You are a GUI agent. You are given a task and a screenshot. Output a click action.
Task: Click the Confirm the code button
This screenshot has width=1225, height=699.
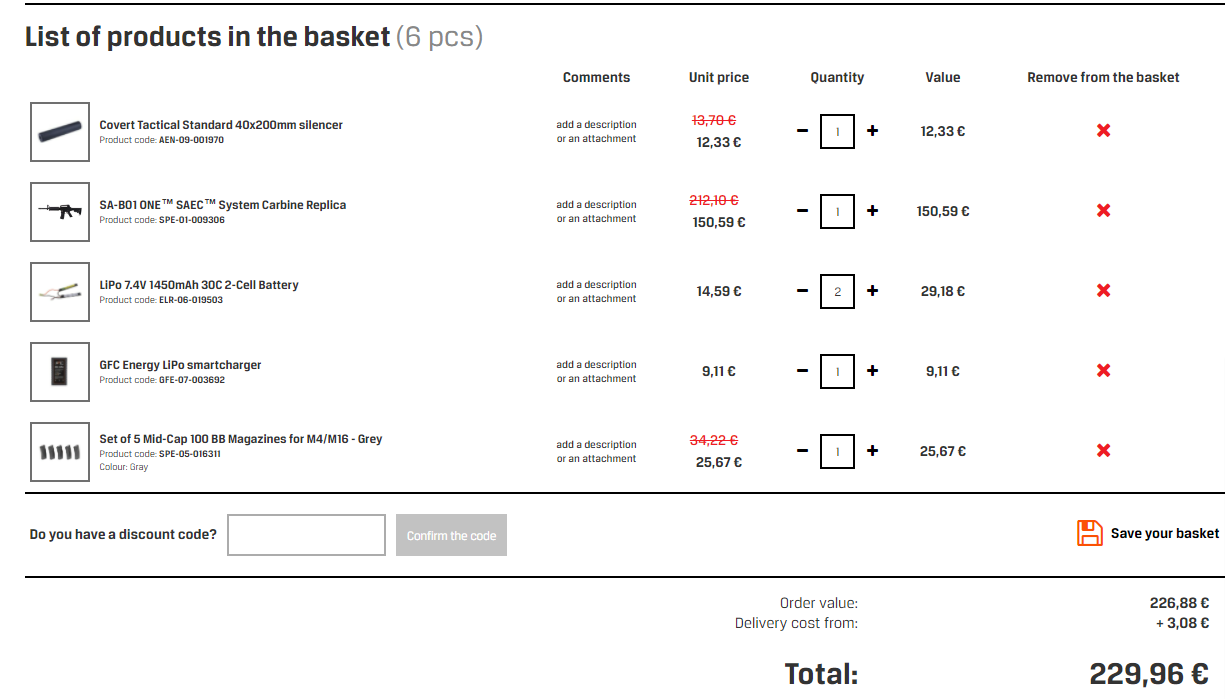point(451,535)
